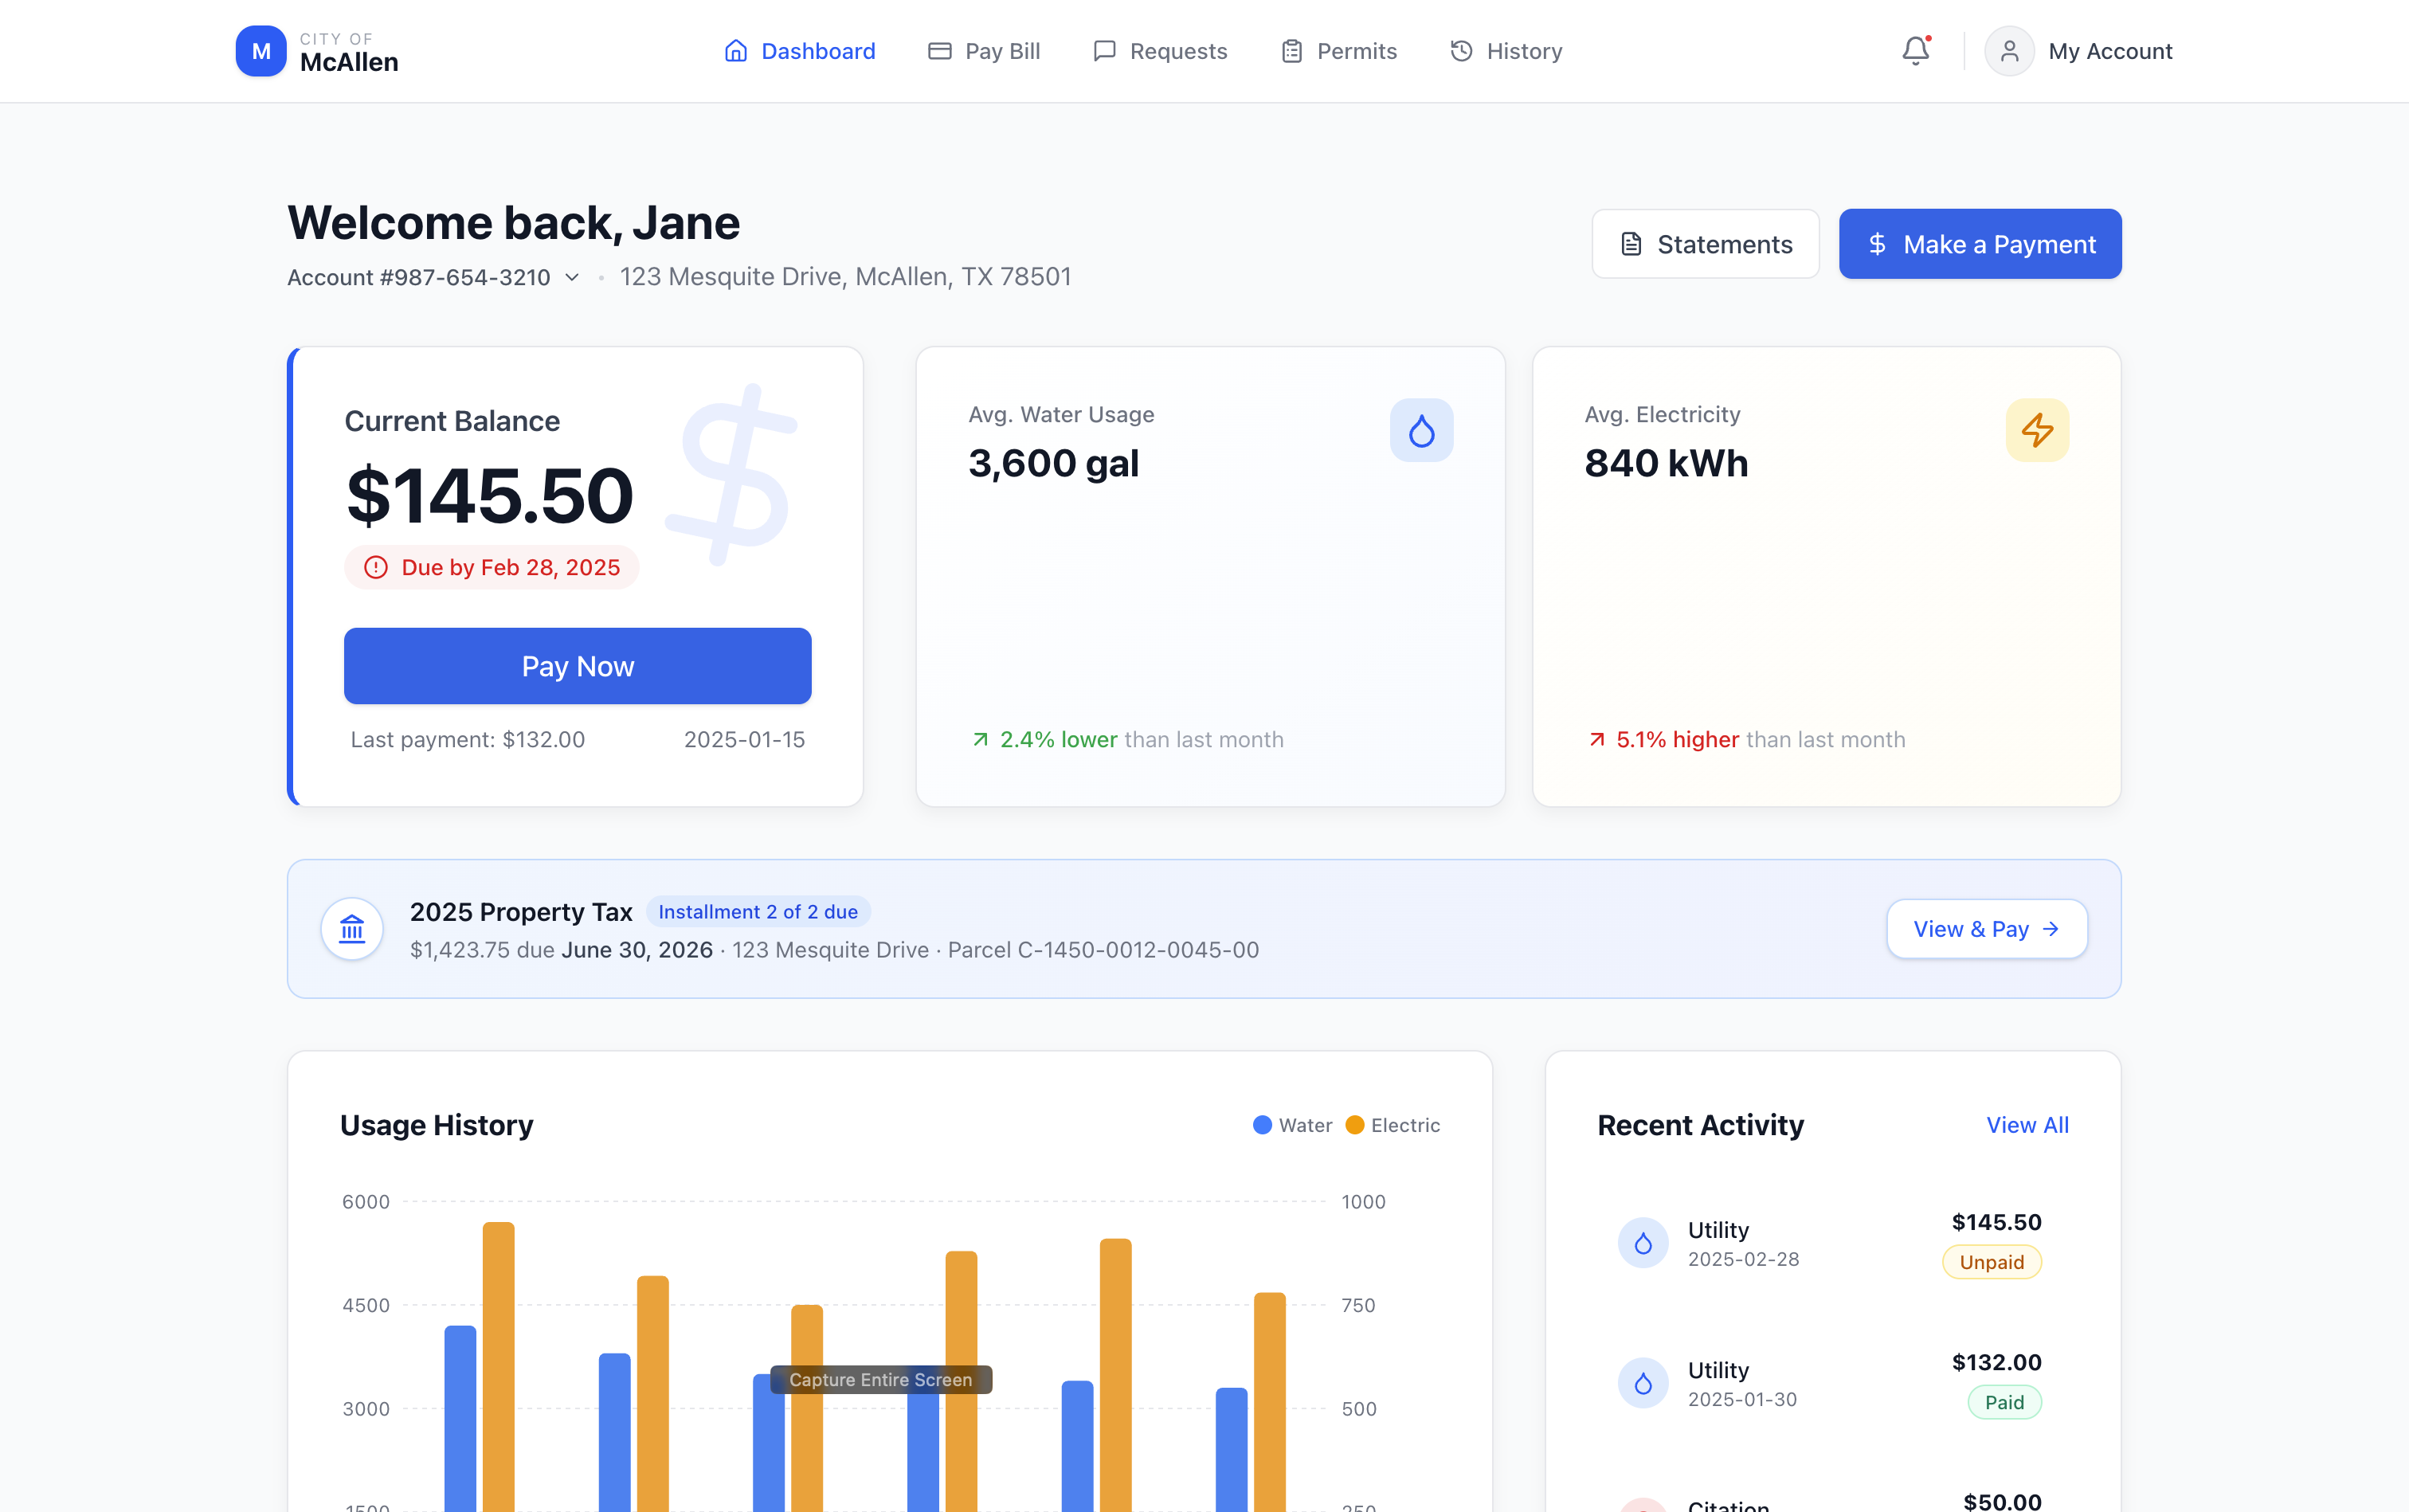Click the 3,600 gal value
The image size is (2409, 1512).
[x=1054, y=463]
